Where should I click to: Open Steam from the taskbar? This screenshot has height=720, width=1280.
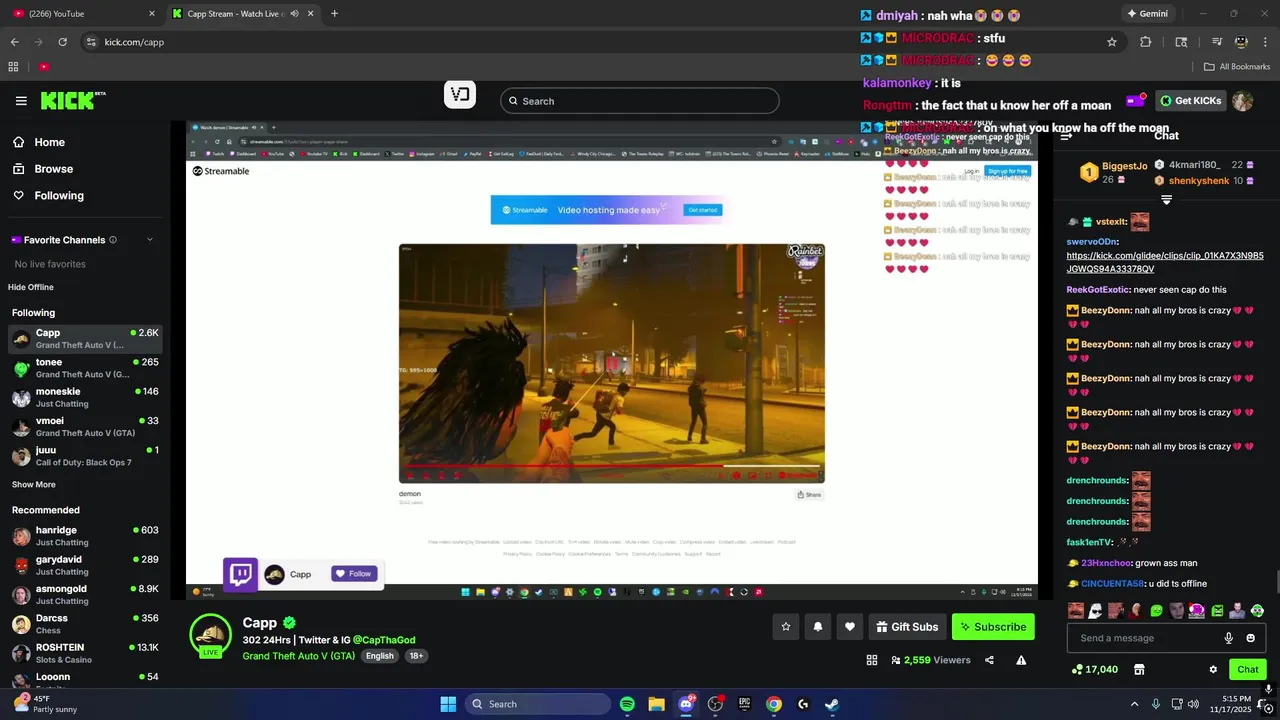(x=832, y=704)
